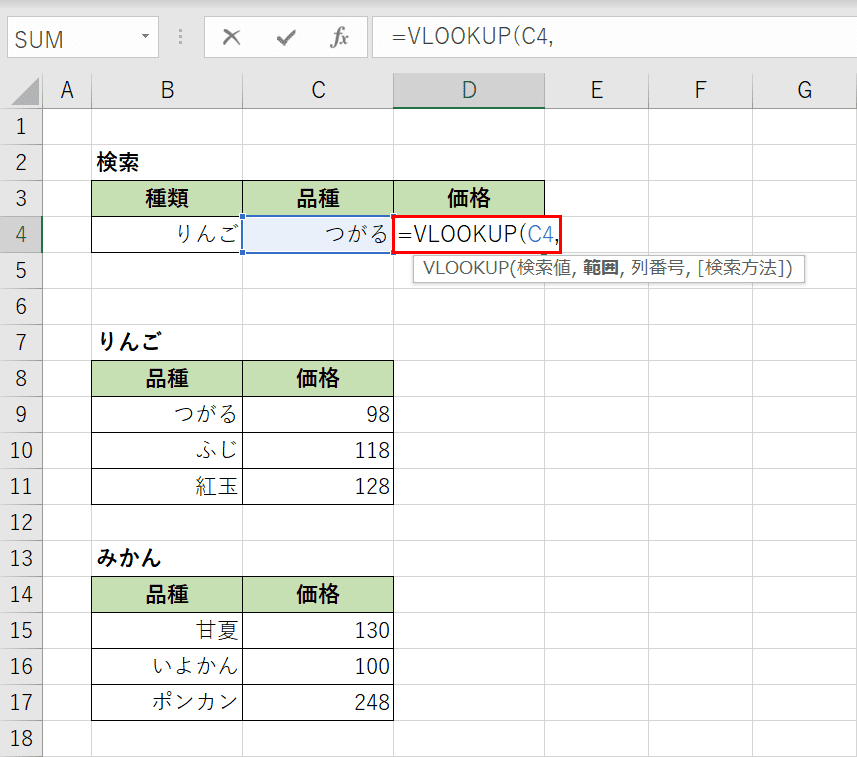Click 品種 header in row 8
The width and height of the screenshot is (857, 757).
pos(167,378)
